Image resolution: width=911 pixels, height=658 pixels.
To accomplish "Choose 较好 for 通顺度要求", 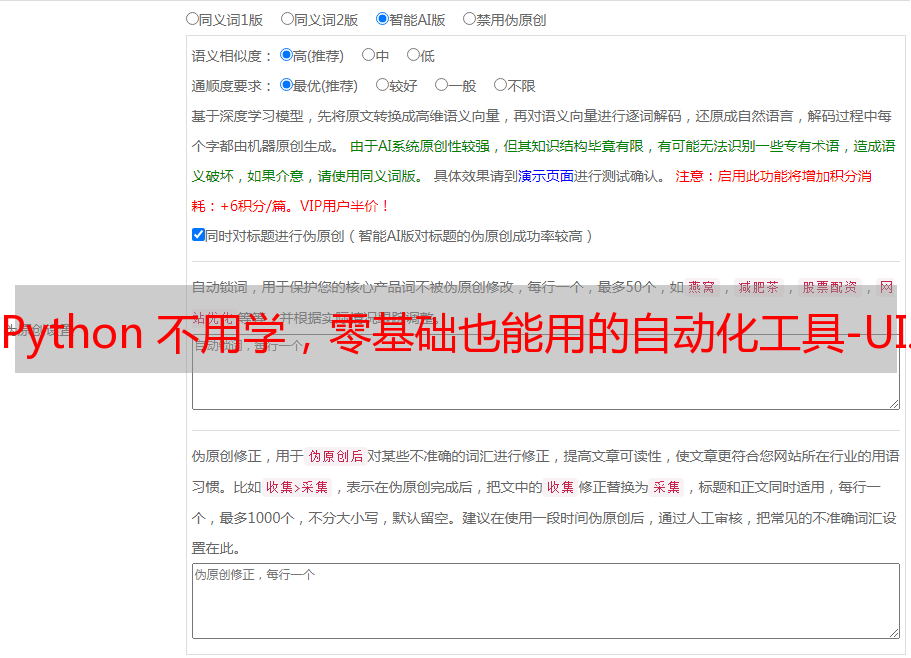I will pyautogui.click(x=382, y=85).
